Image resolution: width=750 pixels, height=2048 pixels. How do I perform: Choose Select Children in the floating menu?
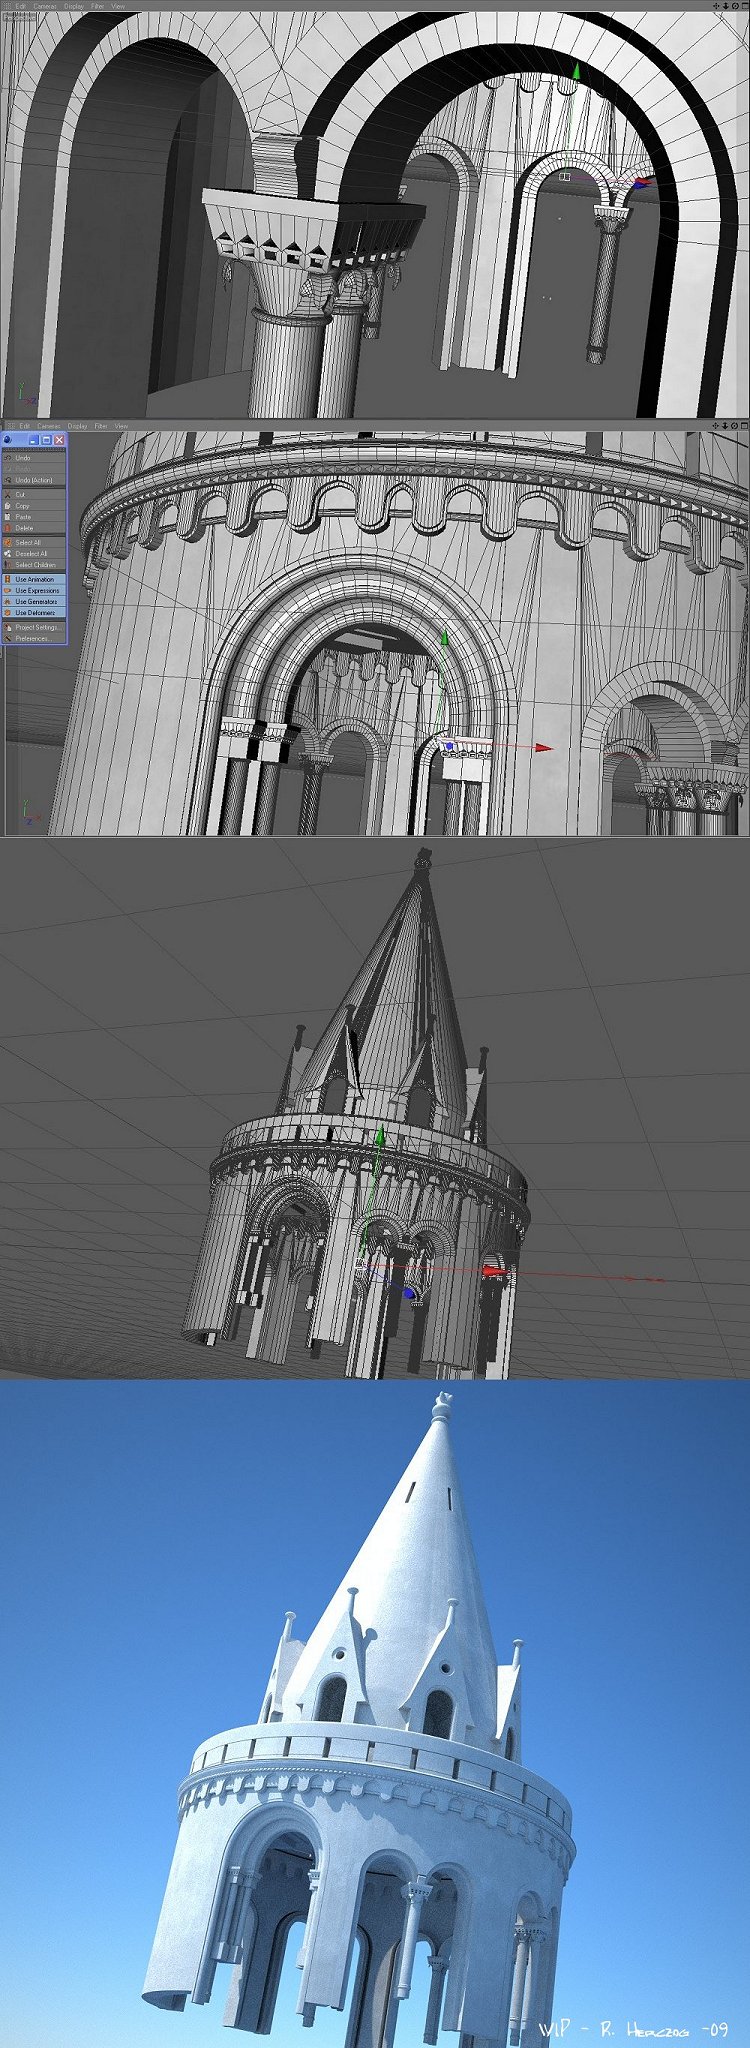35,565
